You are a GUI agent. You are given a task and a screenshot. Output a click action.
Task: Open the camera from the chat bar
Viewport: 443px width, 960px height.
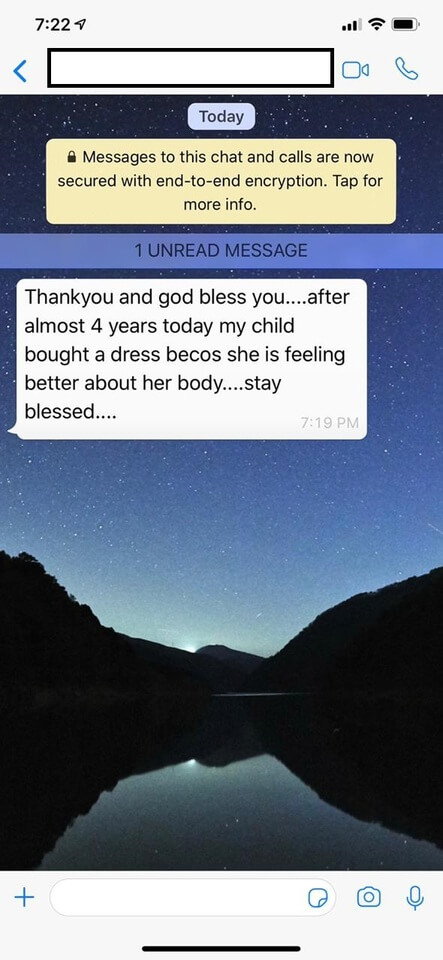(x=368, y=898)
